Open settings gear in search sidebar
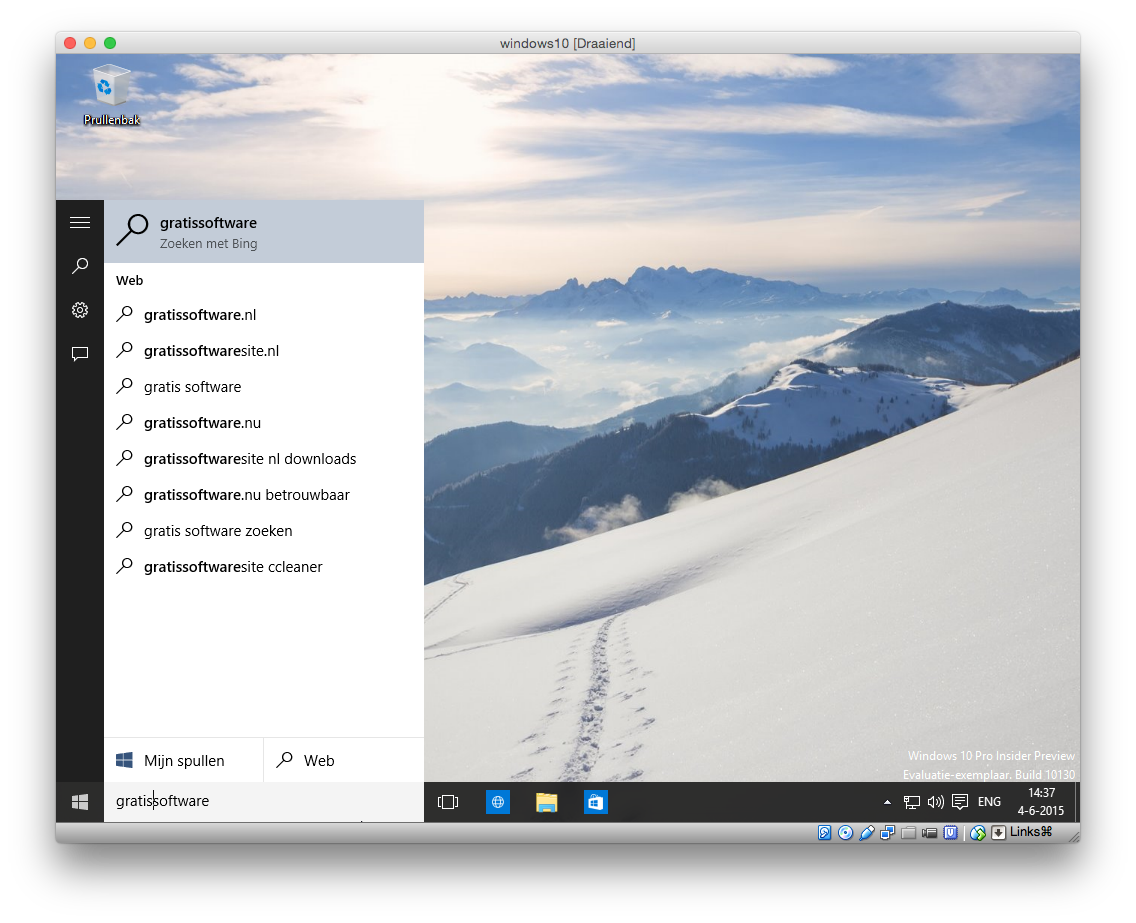Viewport: 1136px width, 923px height. coord(80,310)
